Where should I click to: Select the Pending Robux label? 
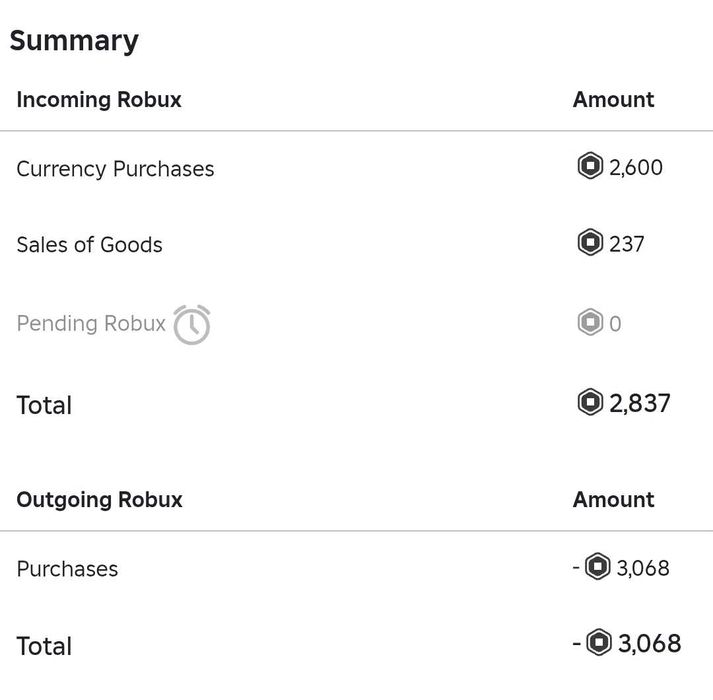[90, 324]
